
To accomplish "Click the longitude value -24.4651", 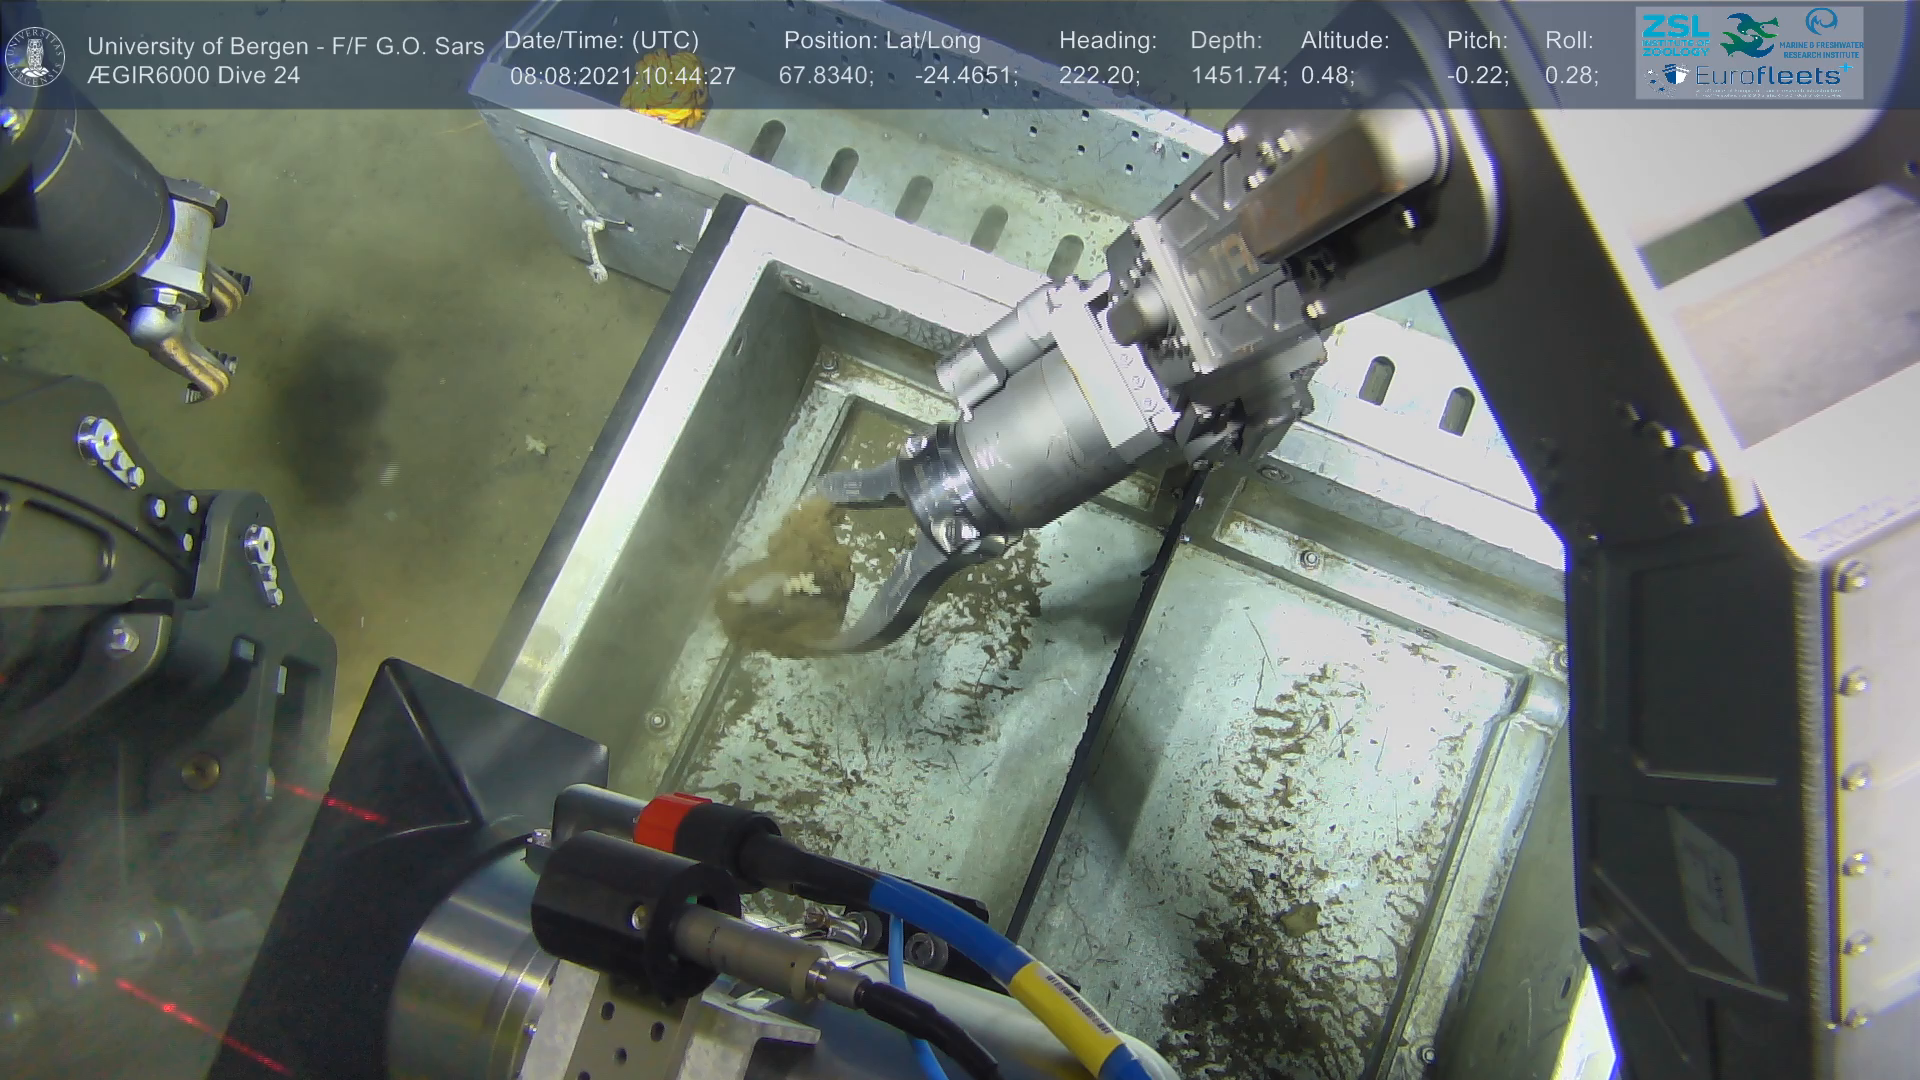I will click(x=966, y=76).
